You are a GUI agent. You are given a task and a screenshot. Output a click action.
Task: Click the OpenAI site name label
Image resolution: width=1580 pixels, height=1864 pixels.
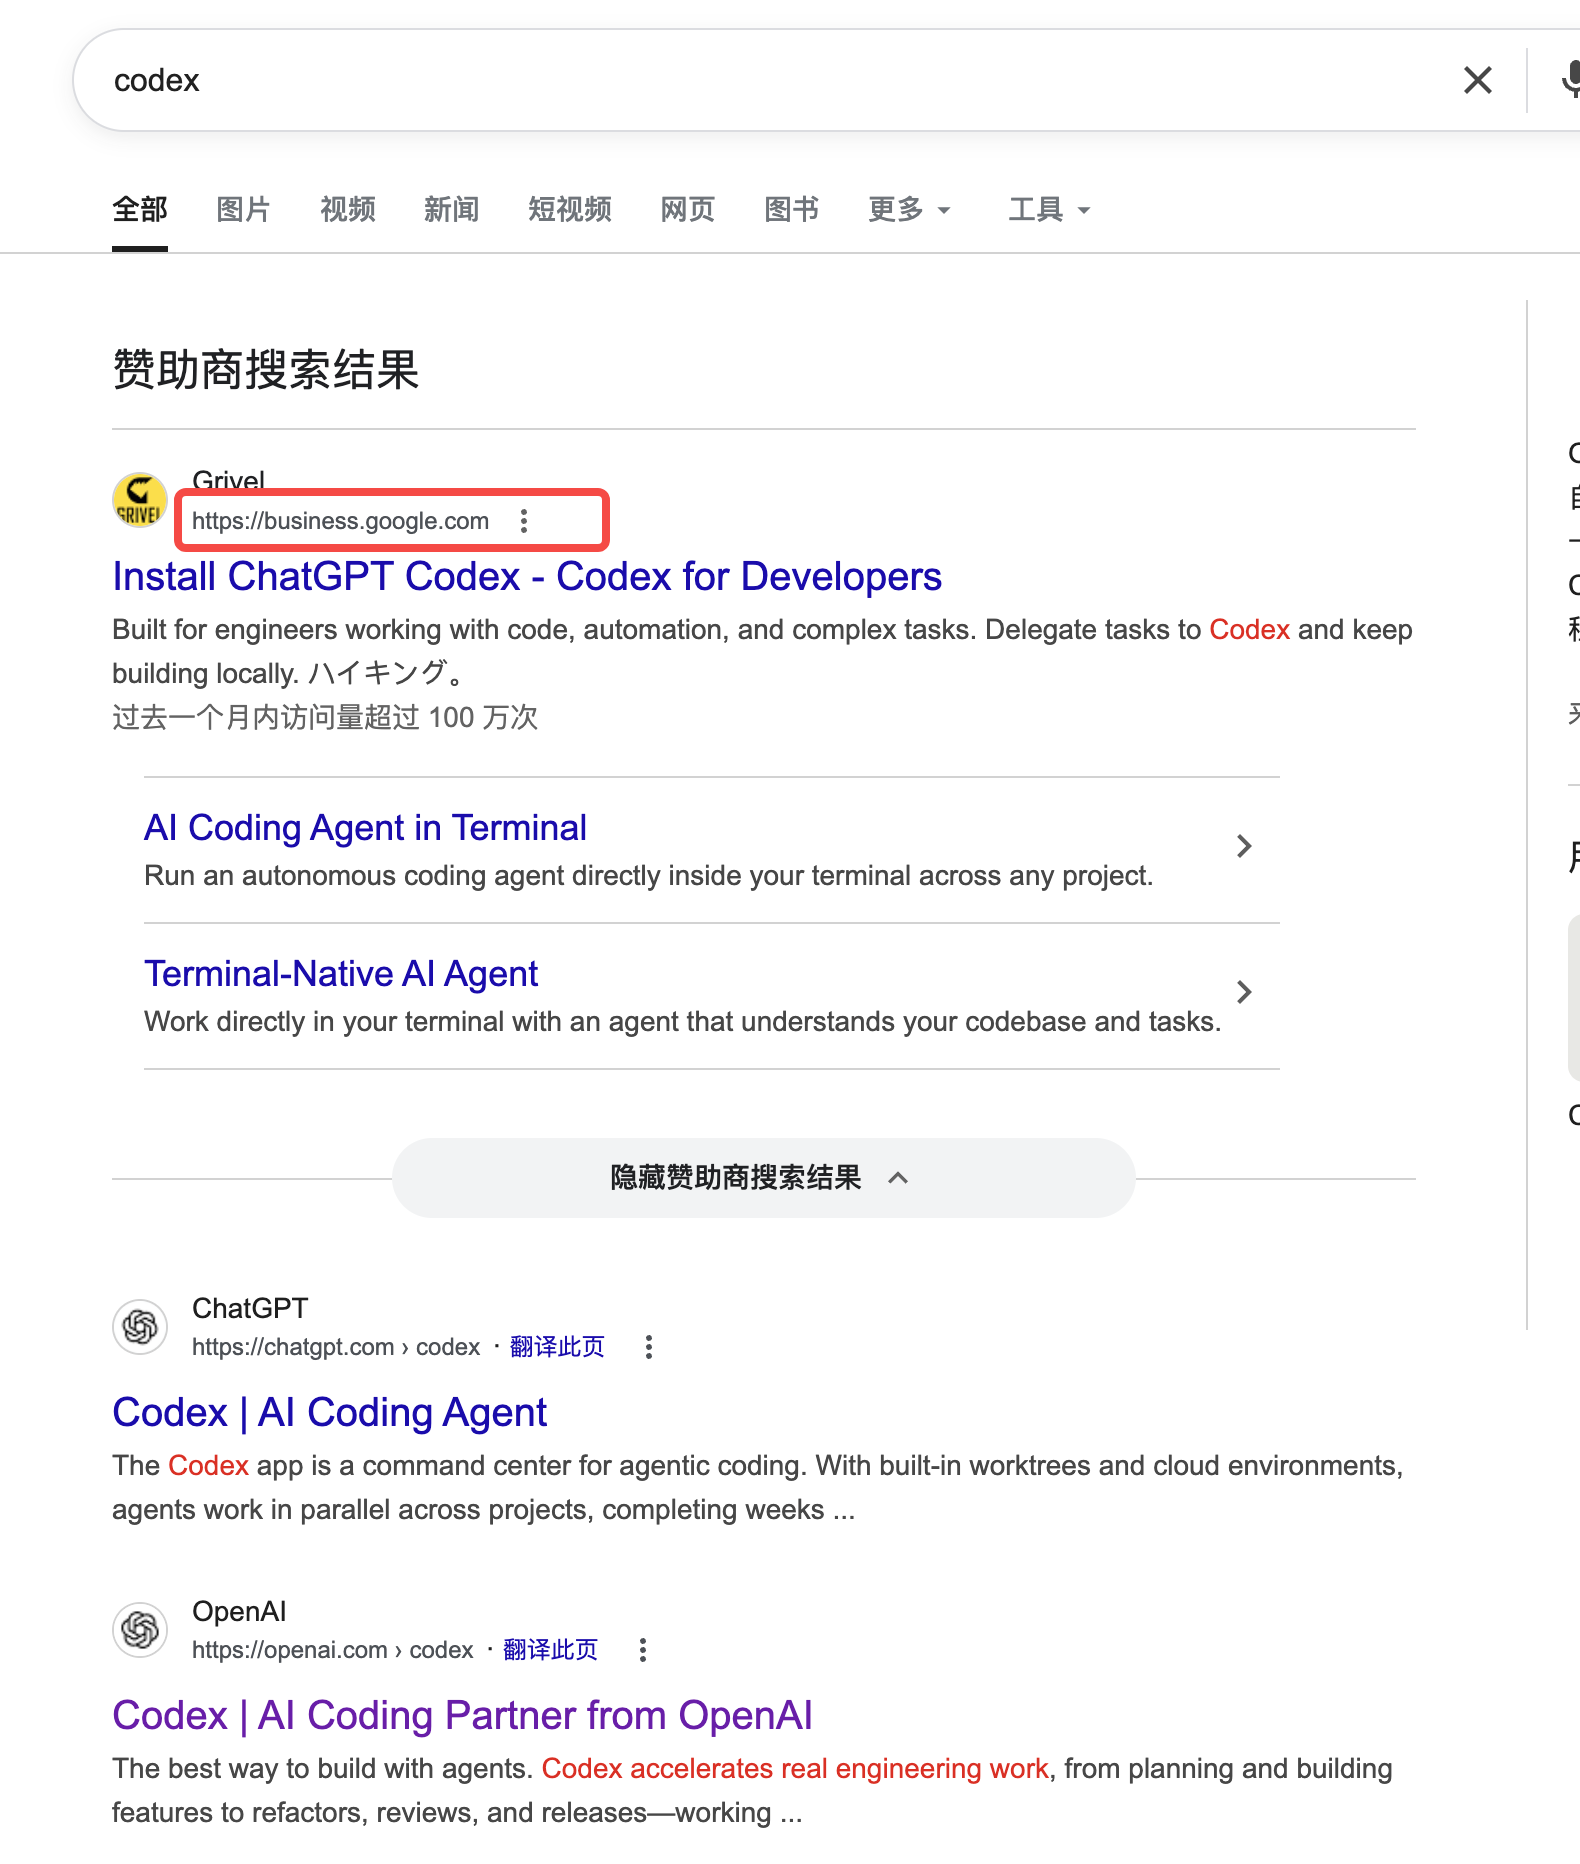[239, 1611]
